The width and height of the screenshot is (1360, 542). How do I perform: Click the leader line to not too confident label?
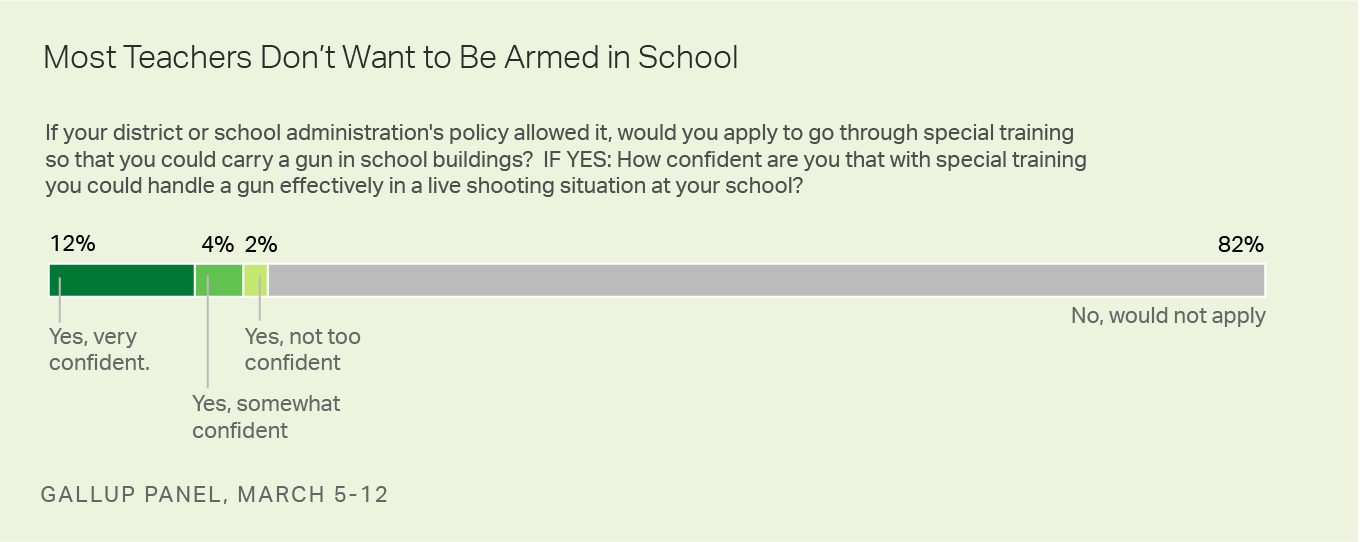[259, 300]
